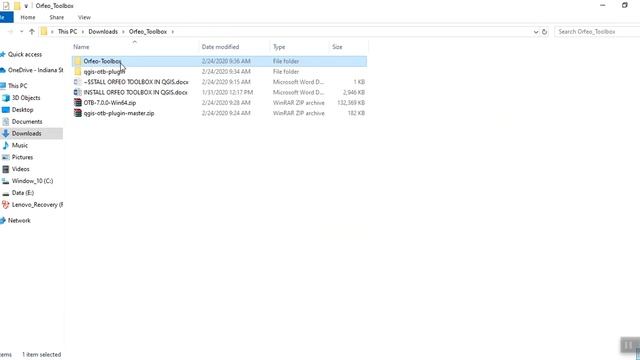Open Pictures in the navigation pane
The image size is (640, 360).
point(22,157)
